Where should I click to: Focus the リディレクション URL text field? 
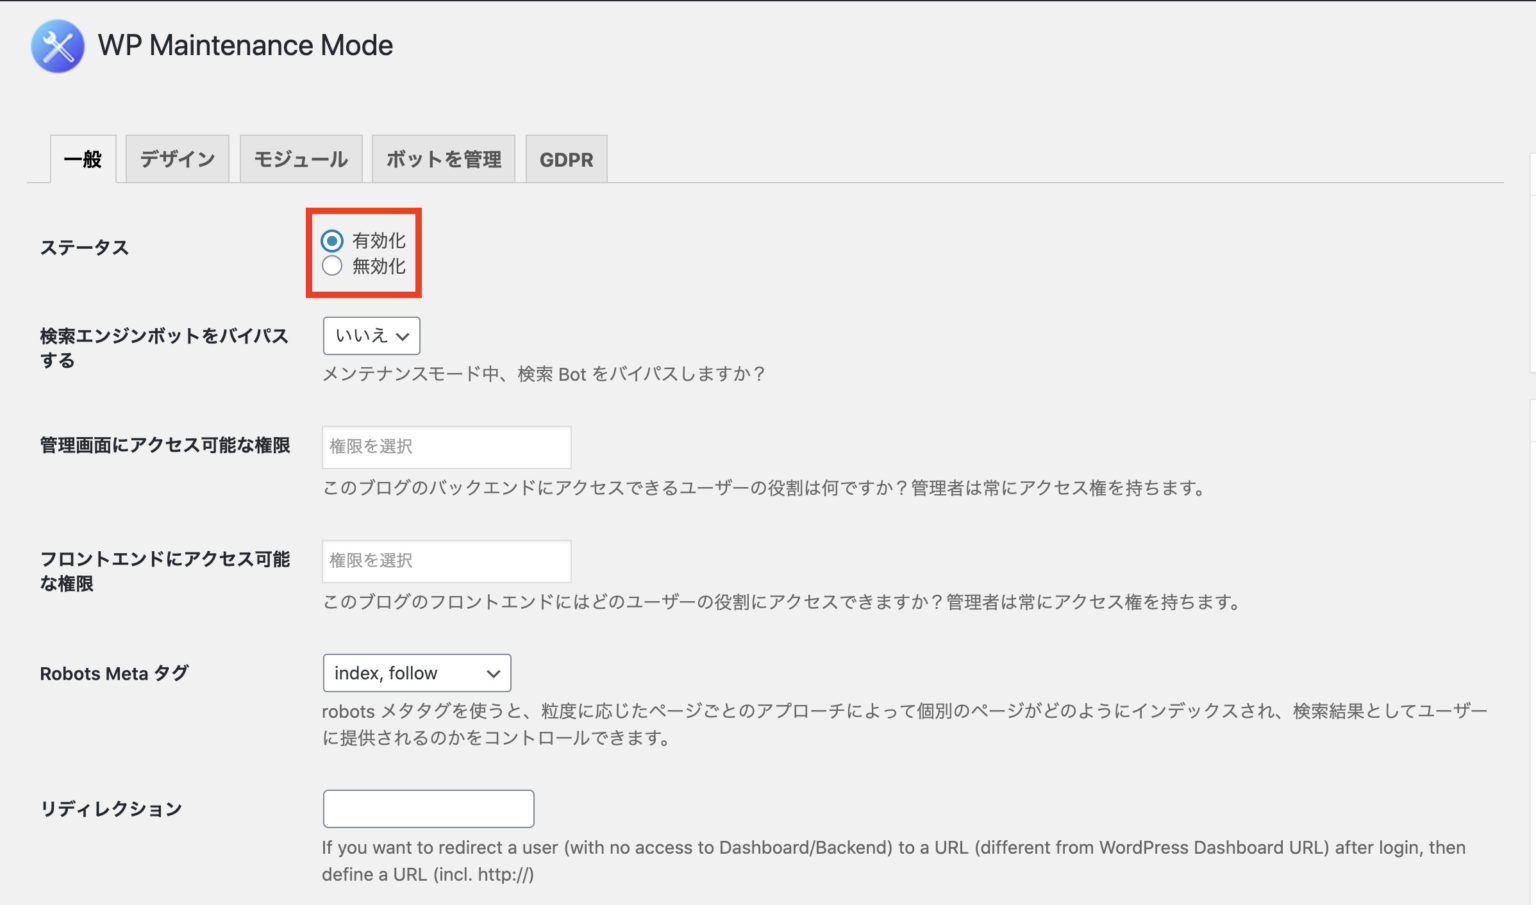coord(428,809)
